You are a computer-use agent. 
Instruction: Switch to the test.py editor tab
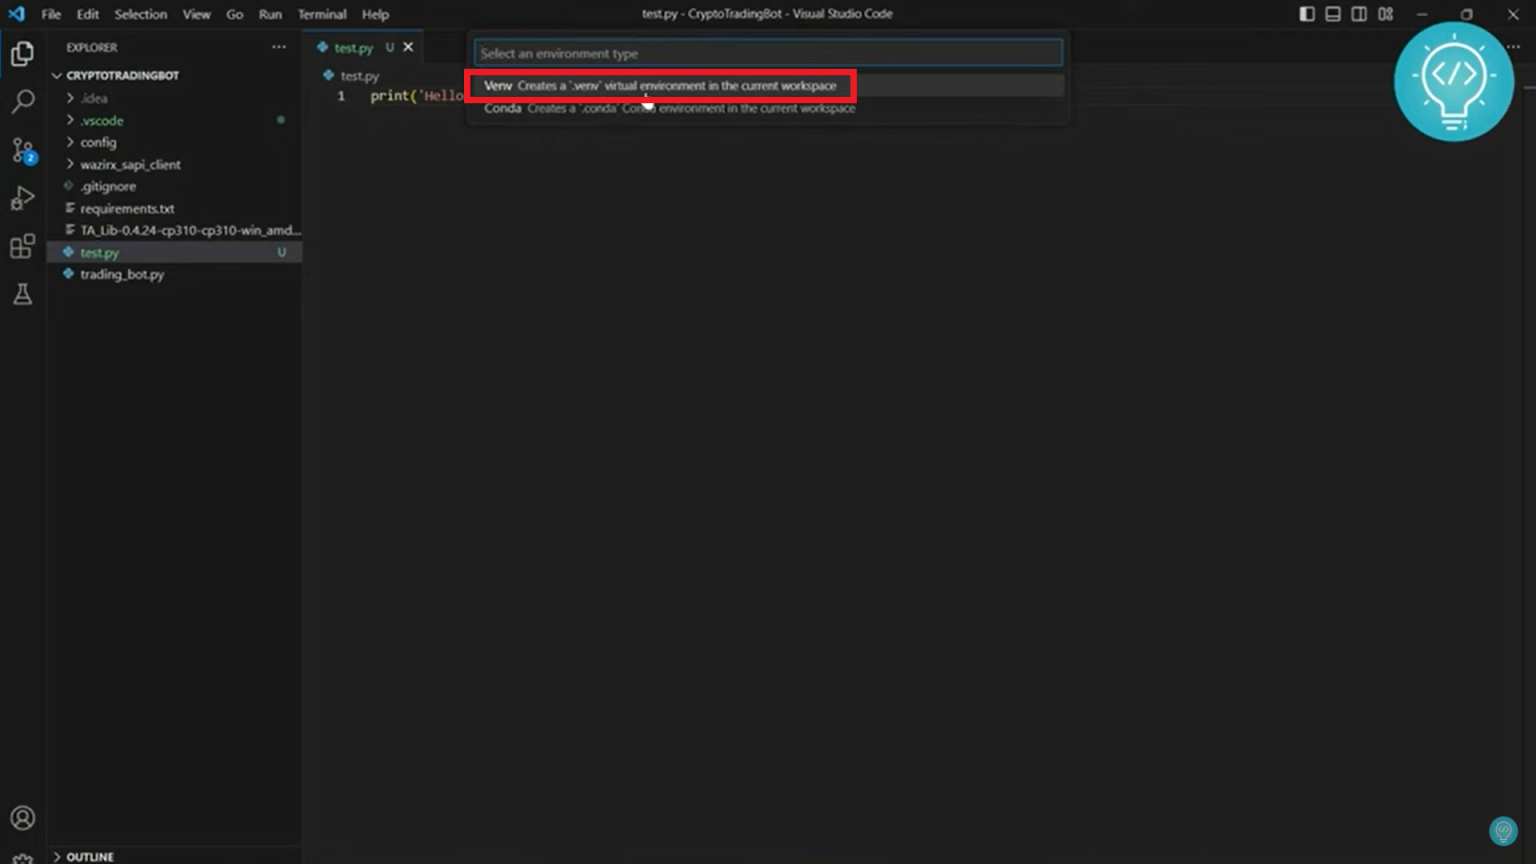pyautogui.click(x=353, y=46)
